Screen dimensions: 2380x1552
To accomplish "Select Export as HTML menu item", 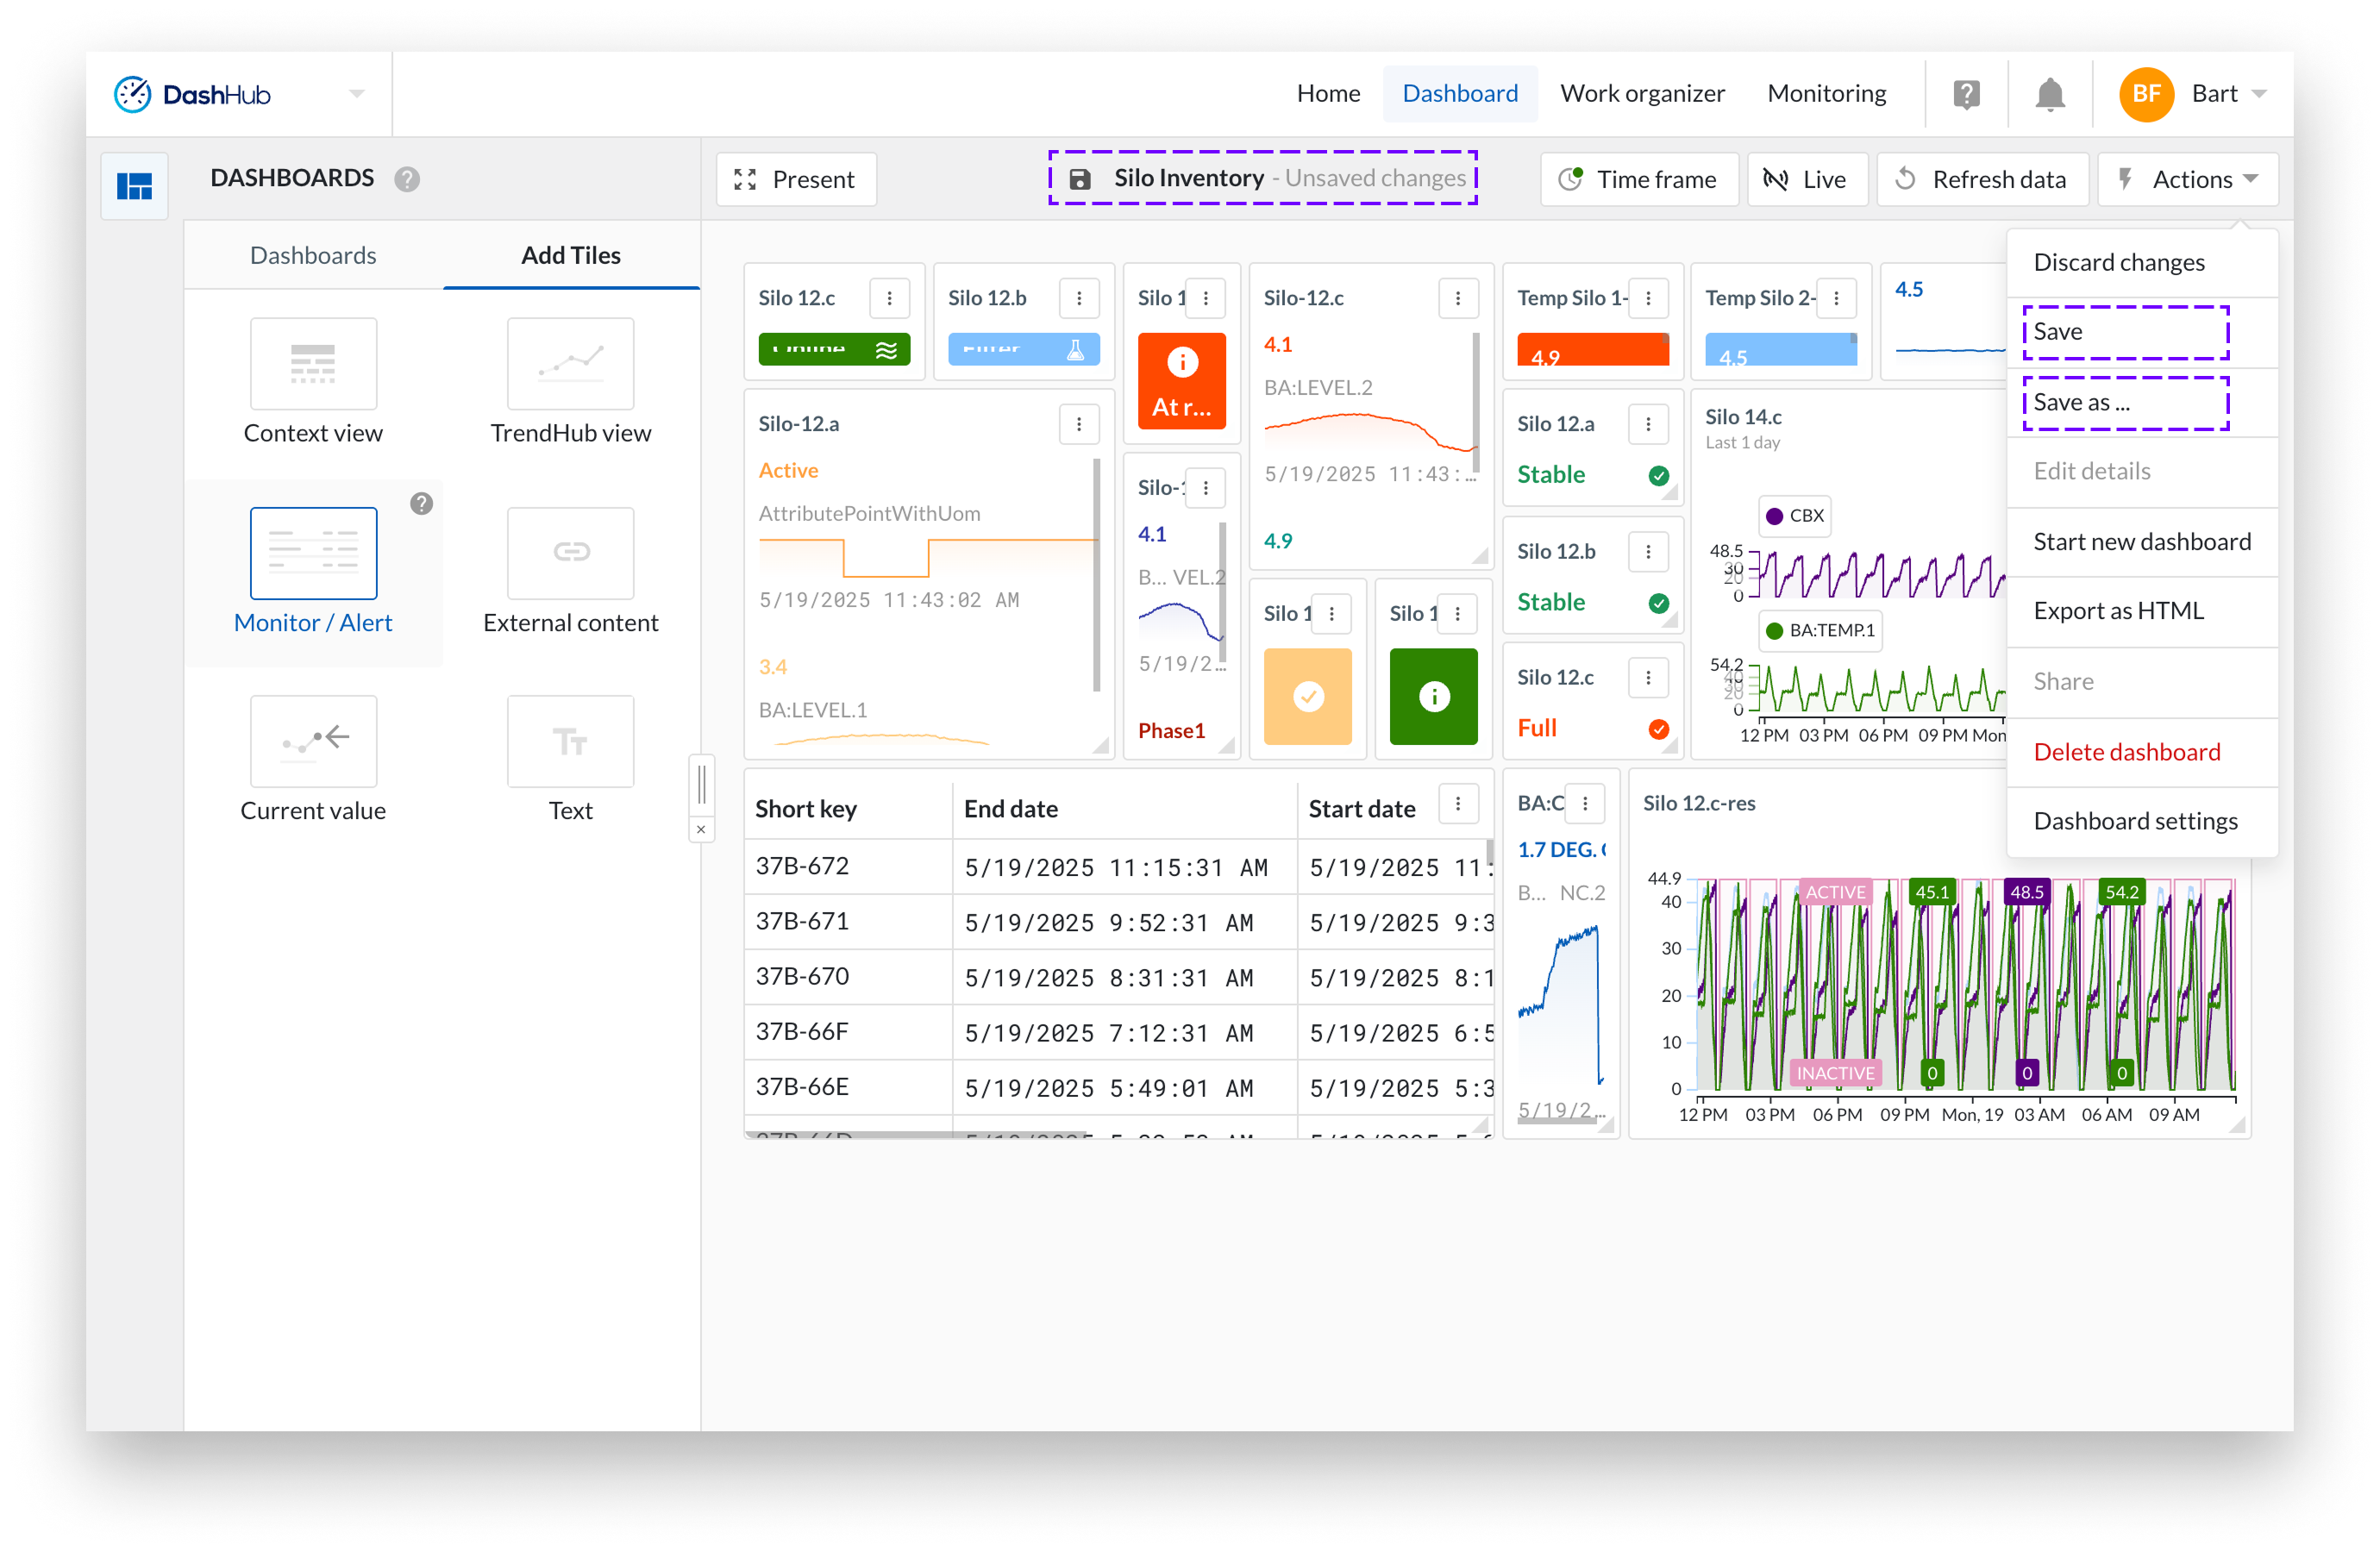I will coord(2118,611).
